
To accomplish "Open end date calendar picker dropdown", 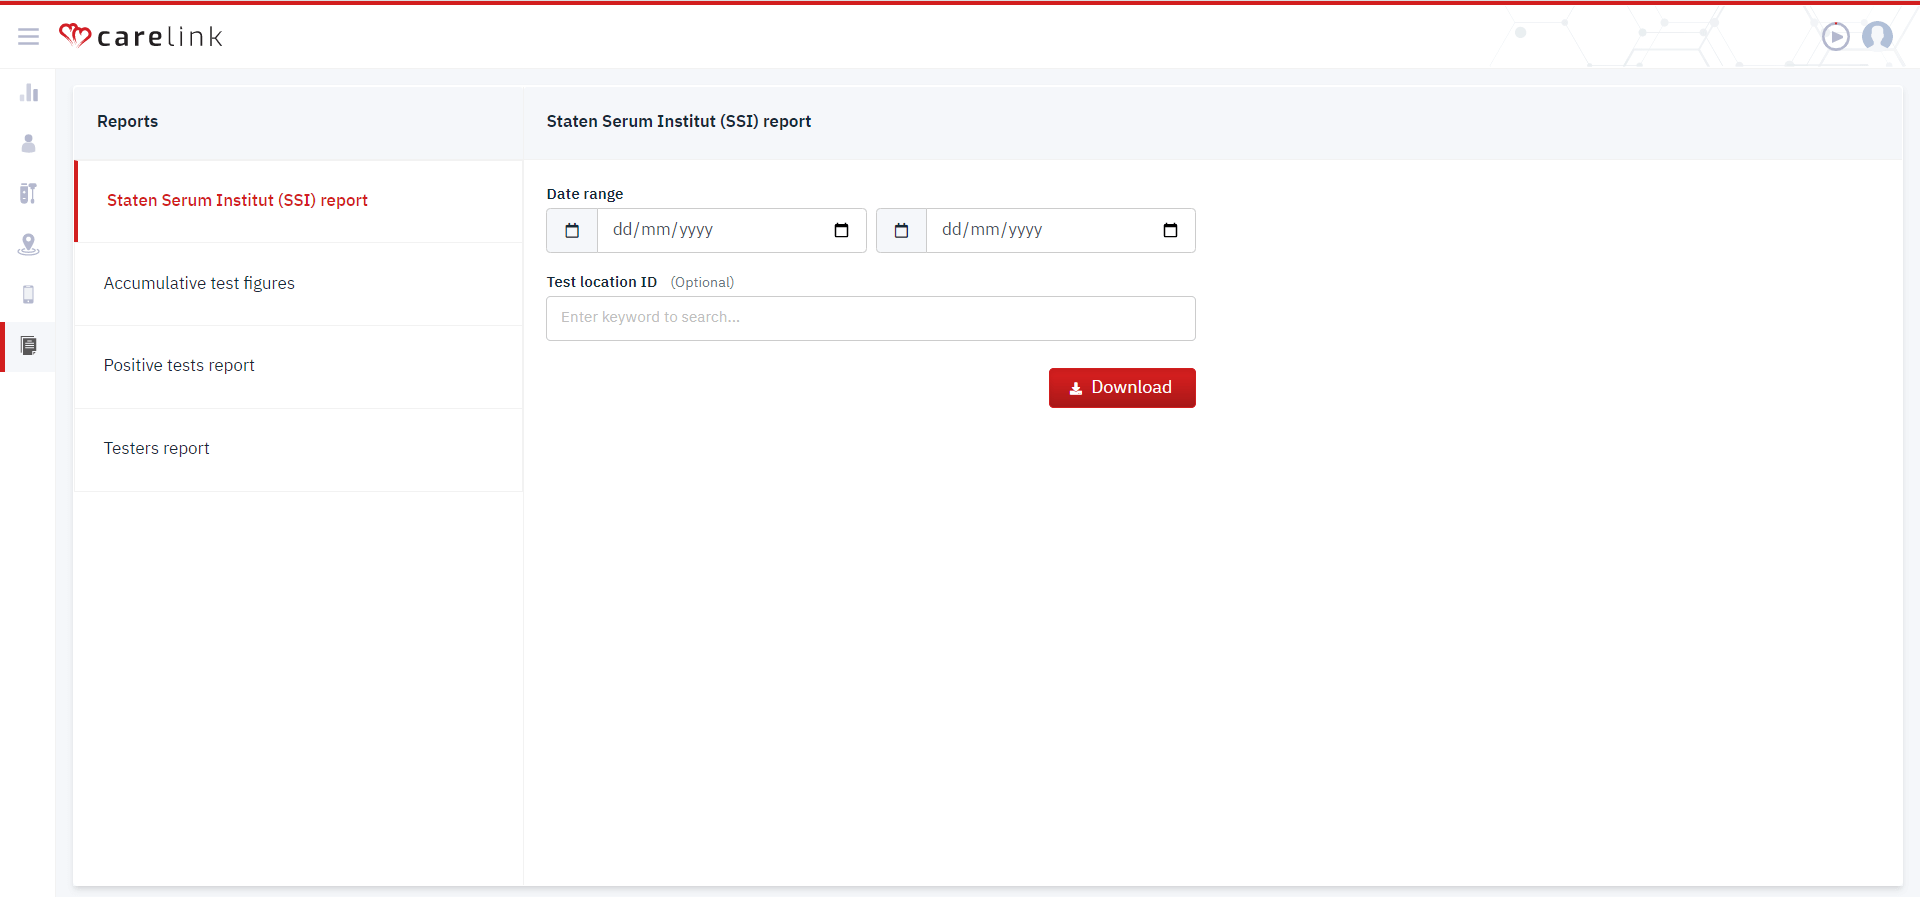I will (1170, 231).
